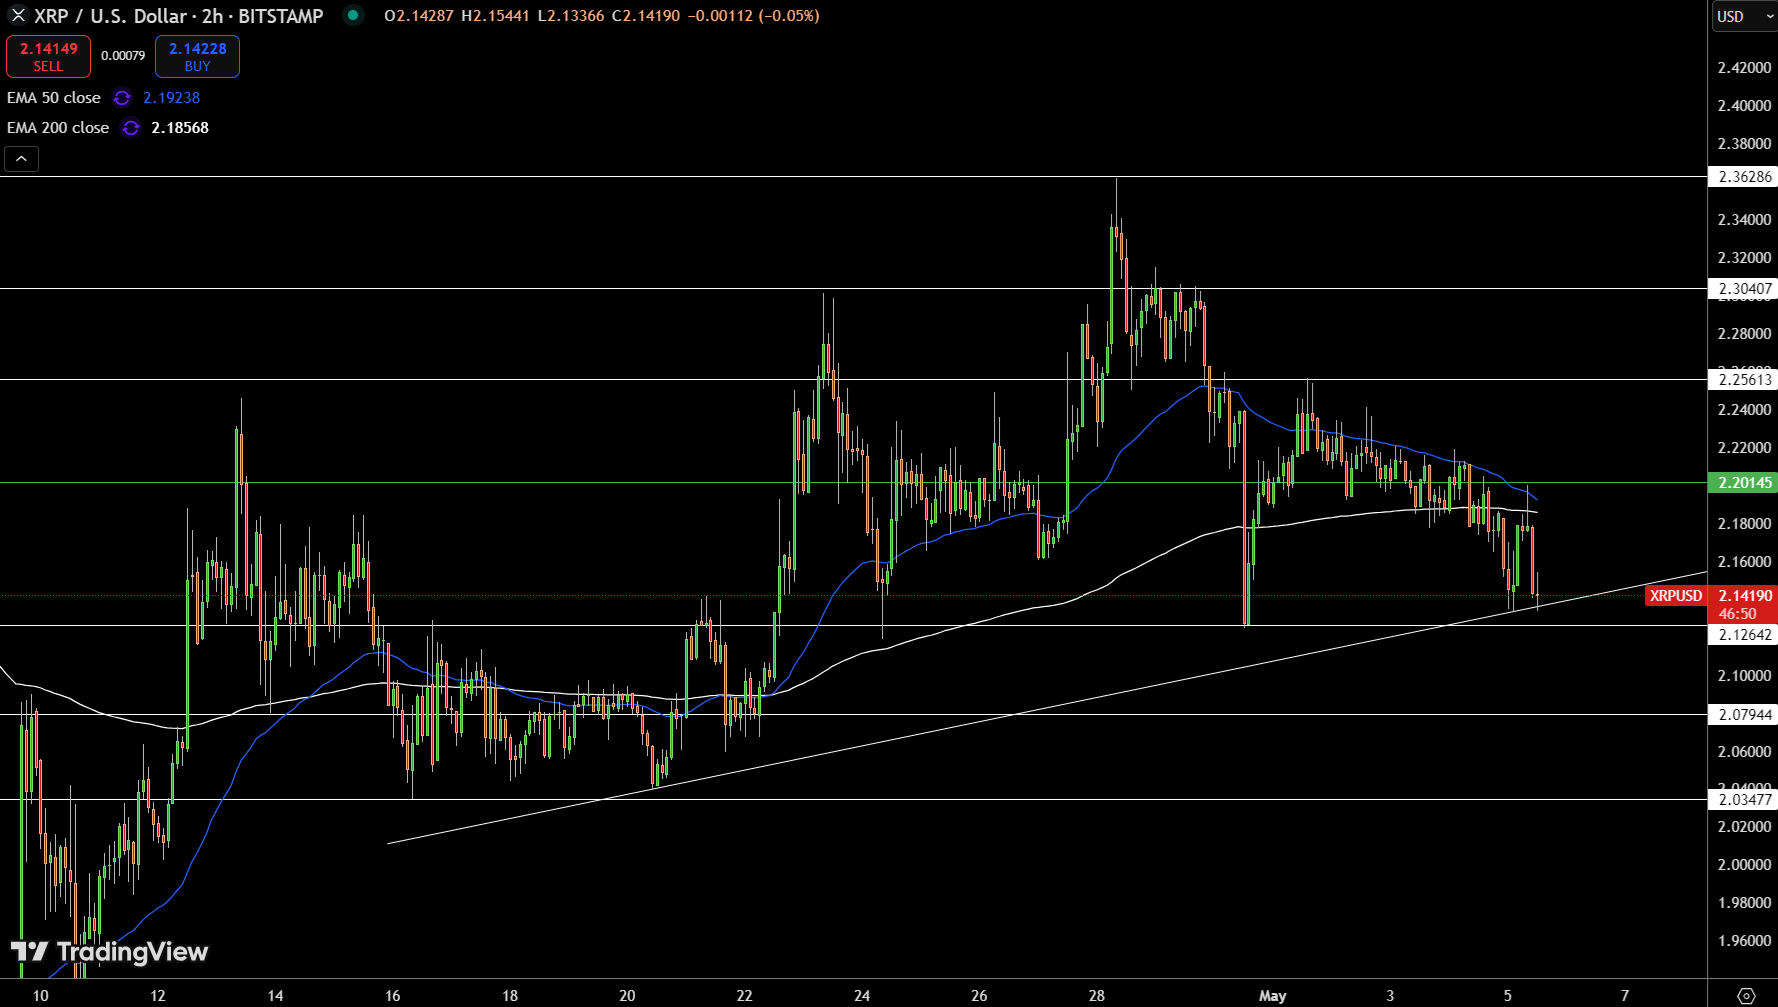The height and width of the screenshot is (1007, 1778).
Task: Click the spread value 0.00079
Action: point(123,56)
